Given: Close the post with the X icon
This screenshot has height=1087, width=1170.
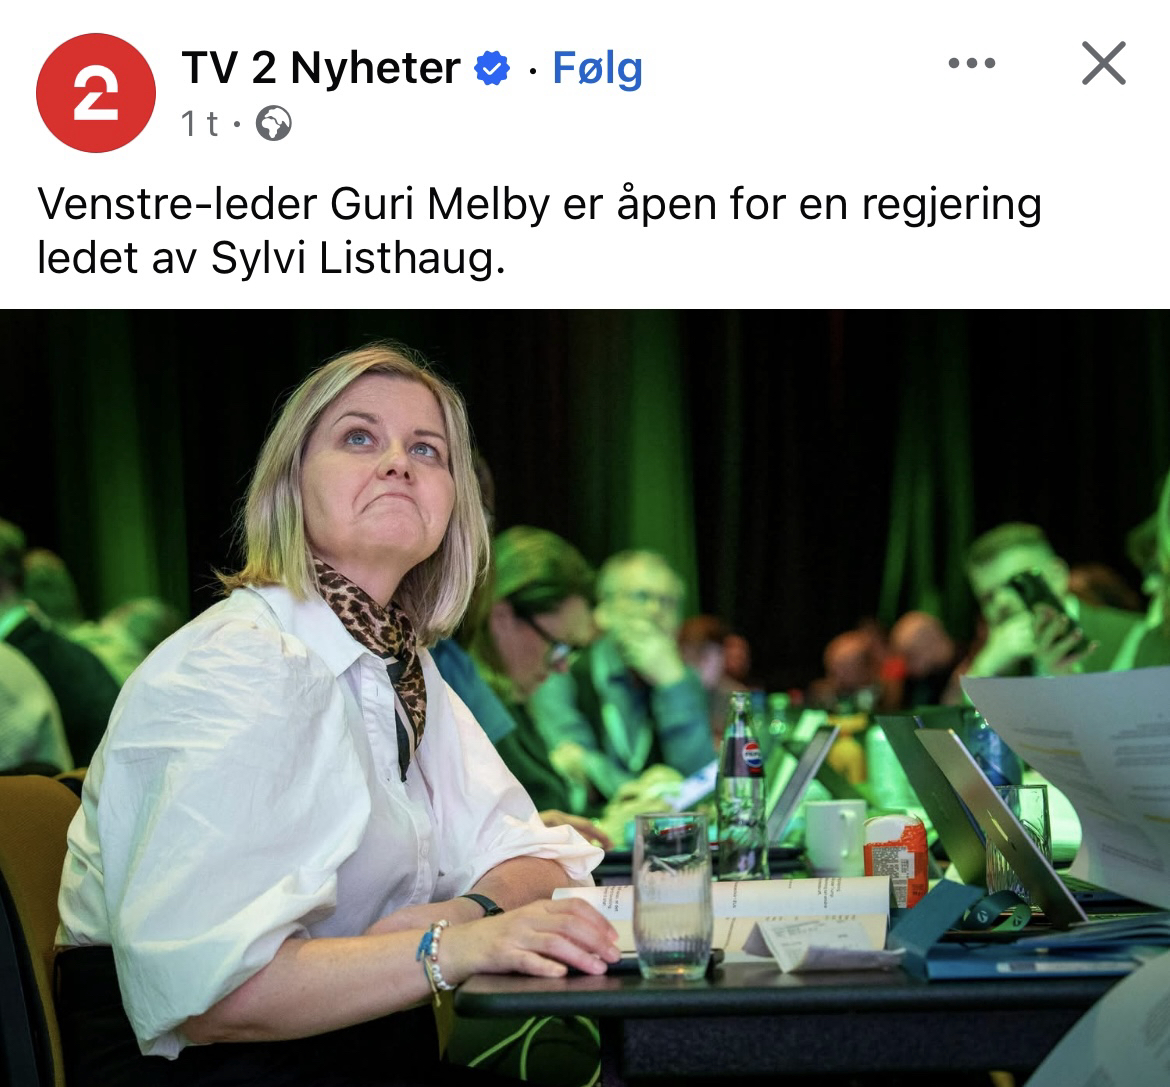Looking at the screenshot, I should [1104, 63].
